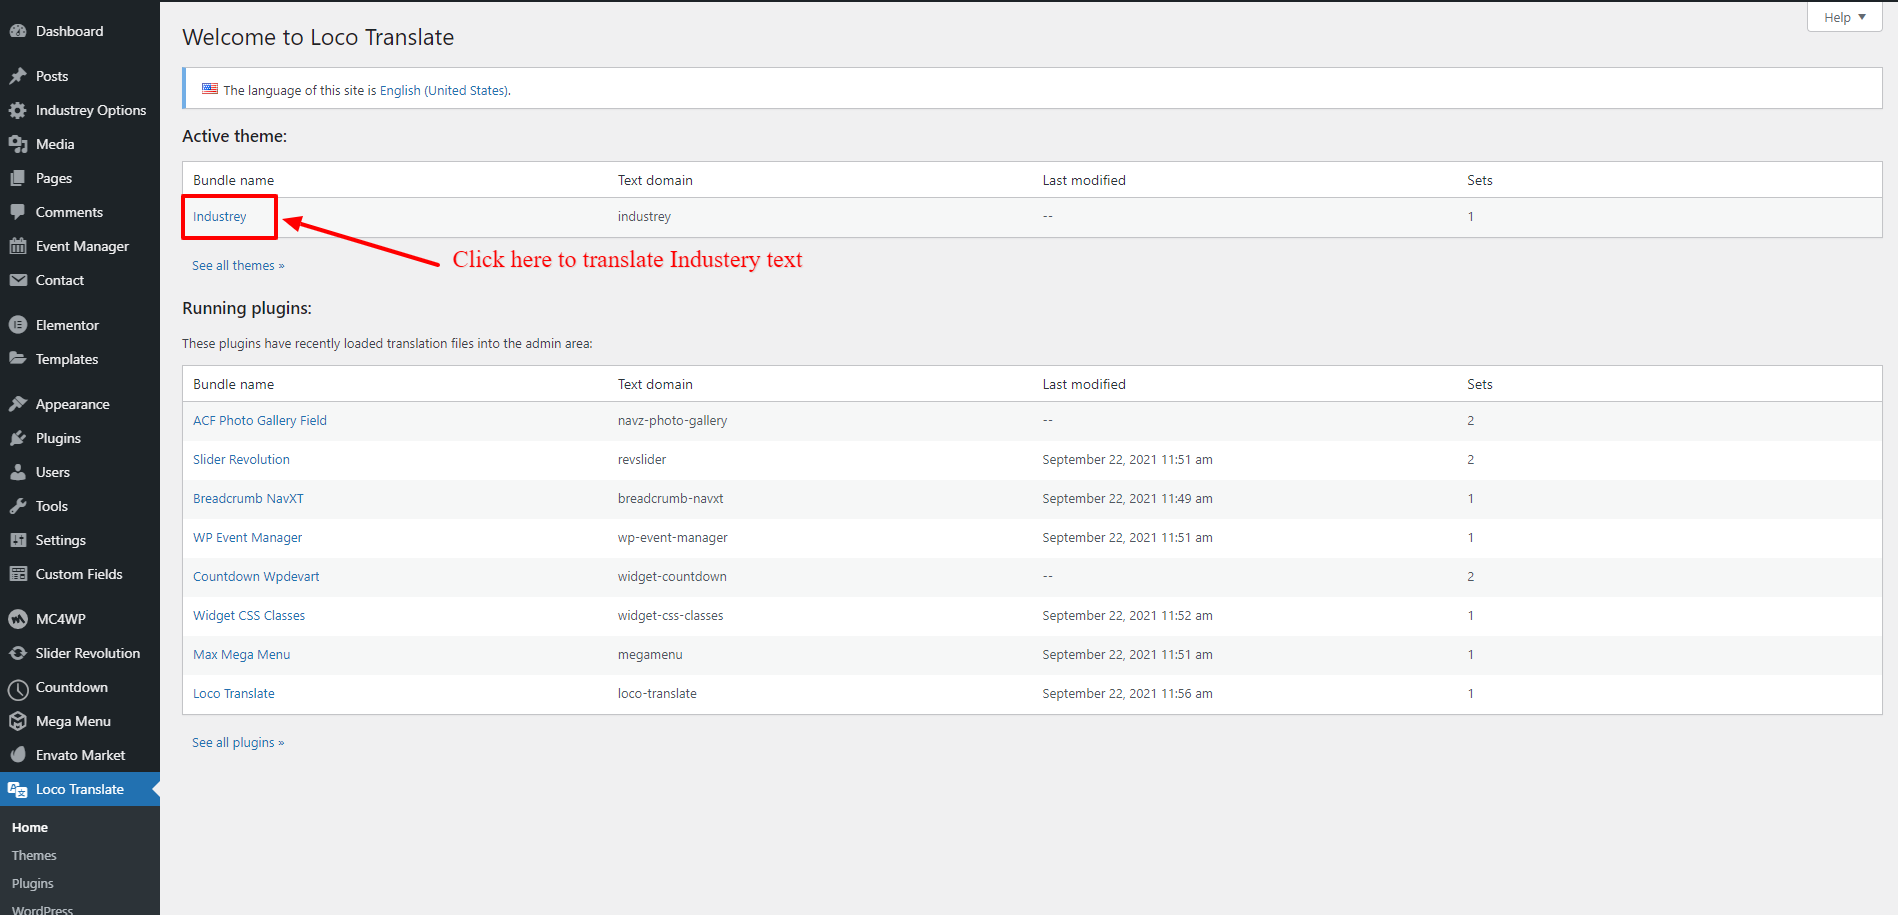This screenshot has width=1898, height=915.
Task: Open the Industrey theme bundle link
Action: [219, 216]
